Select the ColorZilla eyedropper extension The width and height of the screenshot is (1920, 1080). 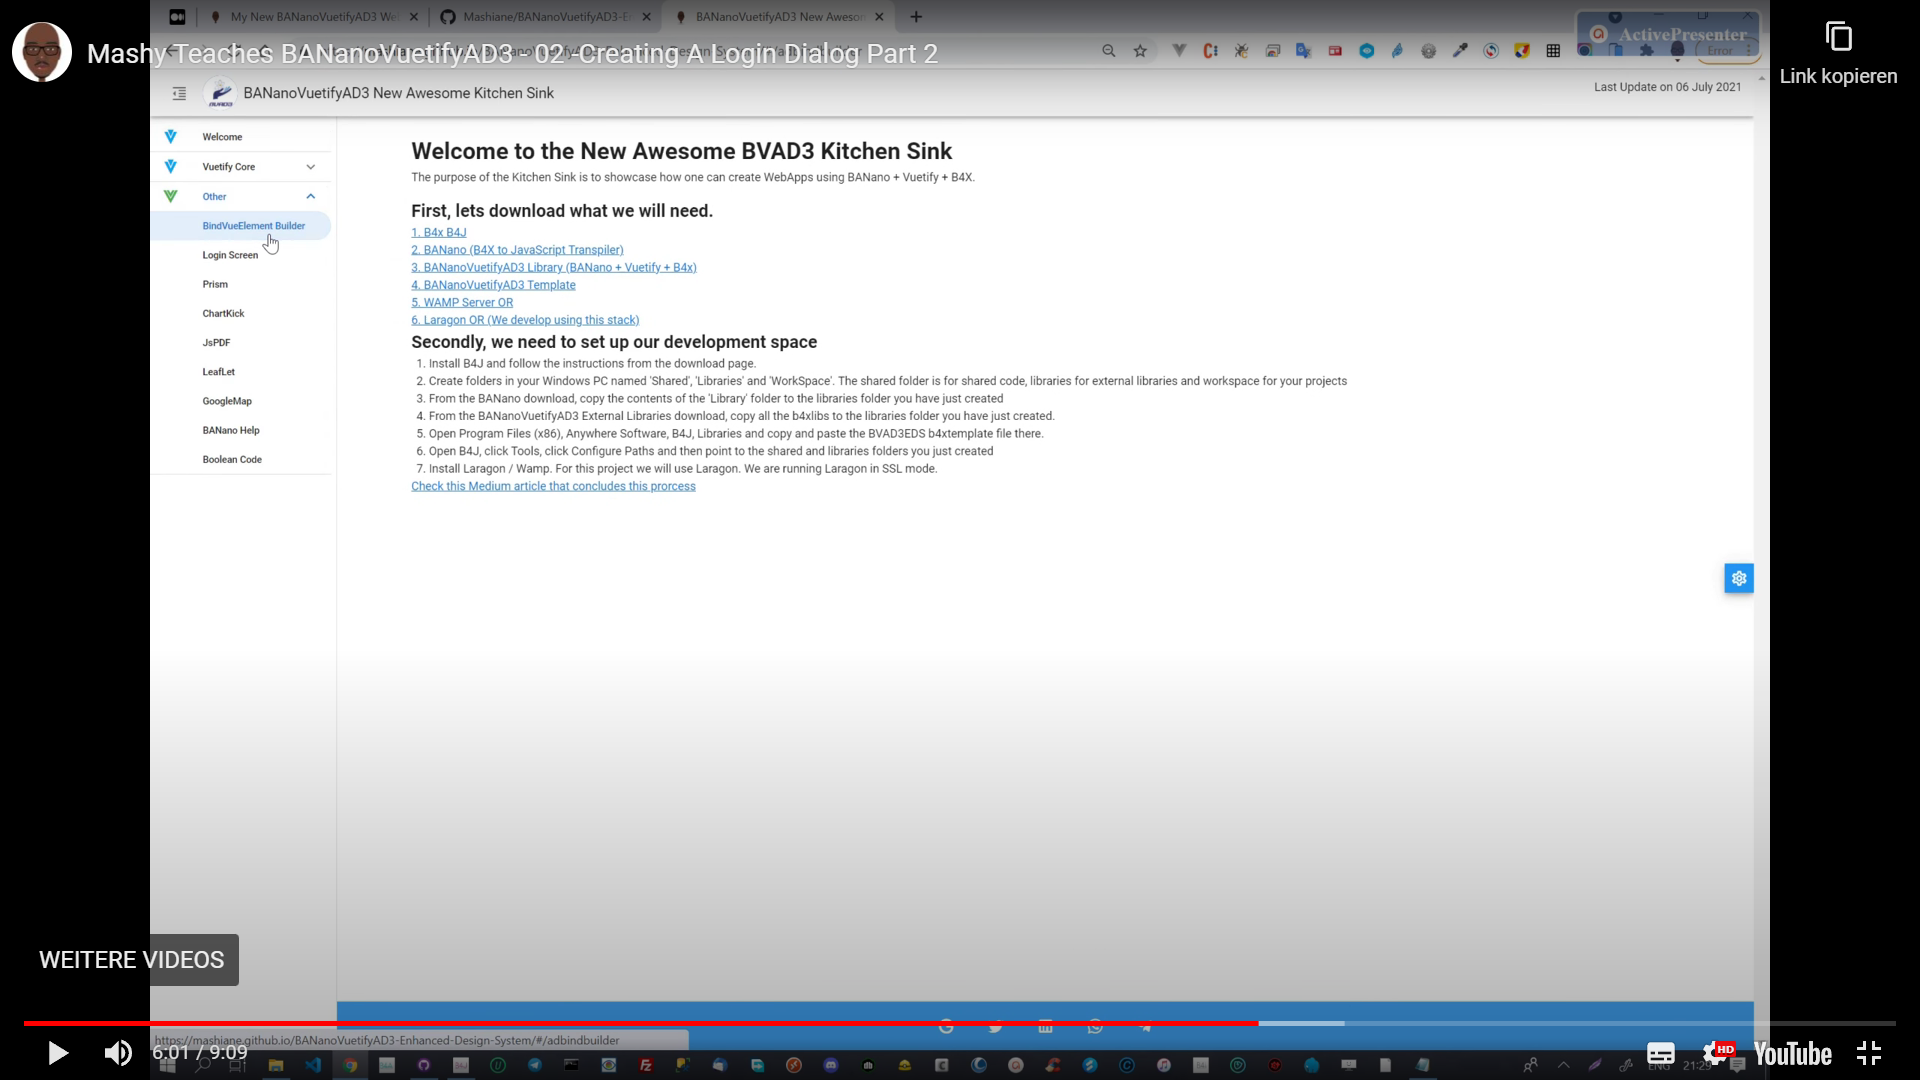1460,49
